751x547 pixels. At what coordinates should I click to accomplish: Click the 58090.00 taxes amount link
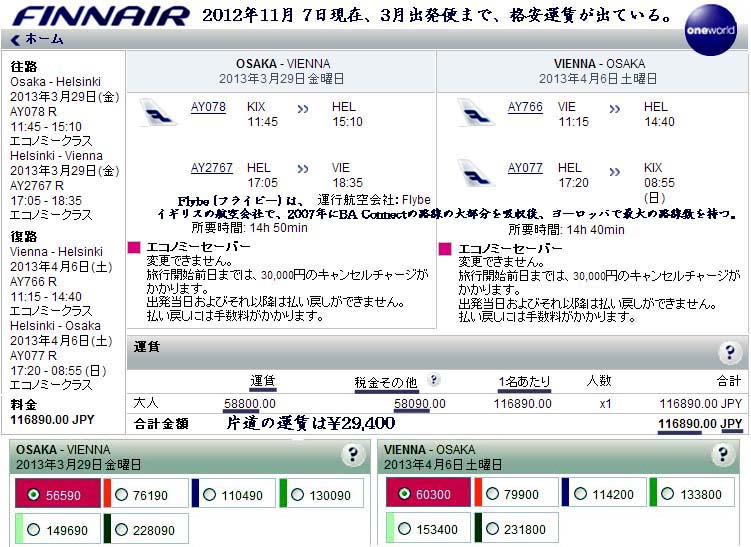pyautogui.click(x=420, y=404)
